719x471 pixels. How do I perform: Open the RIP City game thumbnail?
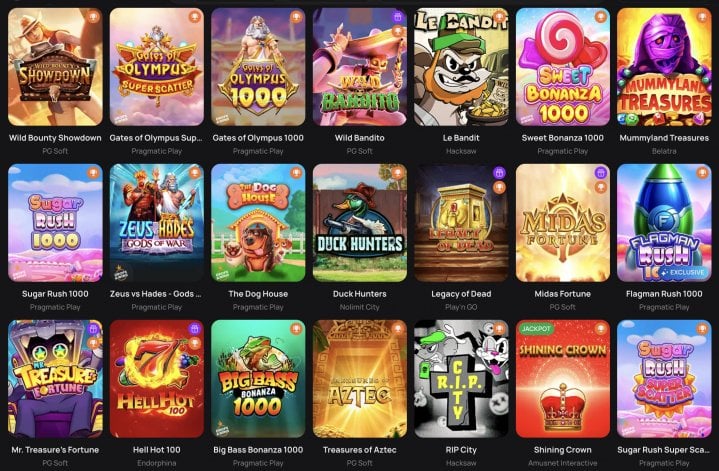[461, 379]
